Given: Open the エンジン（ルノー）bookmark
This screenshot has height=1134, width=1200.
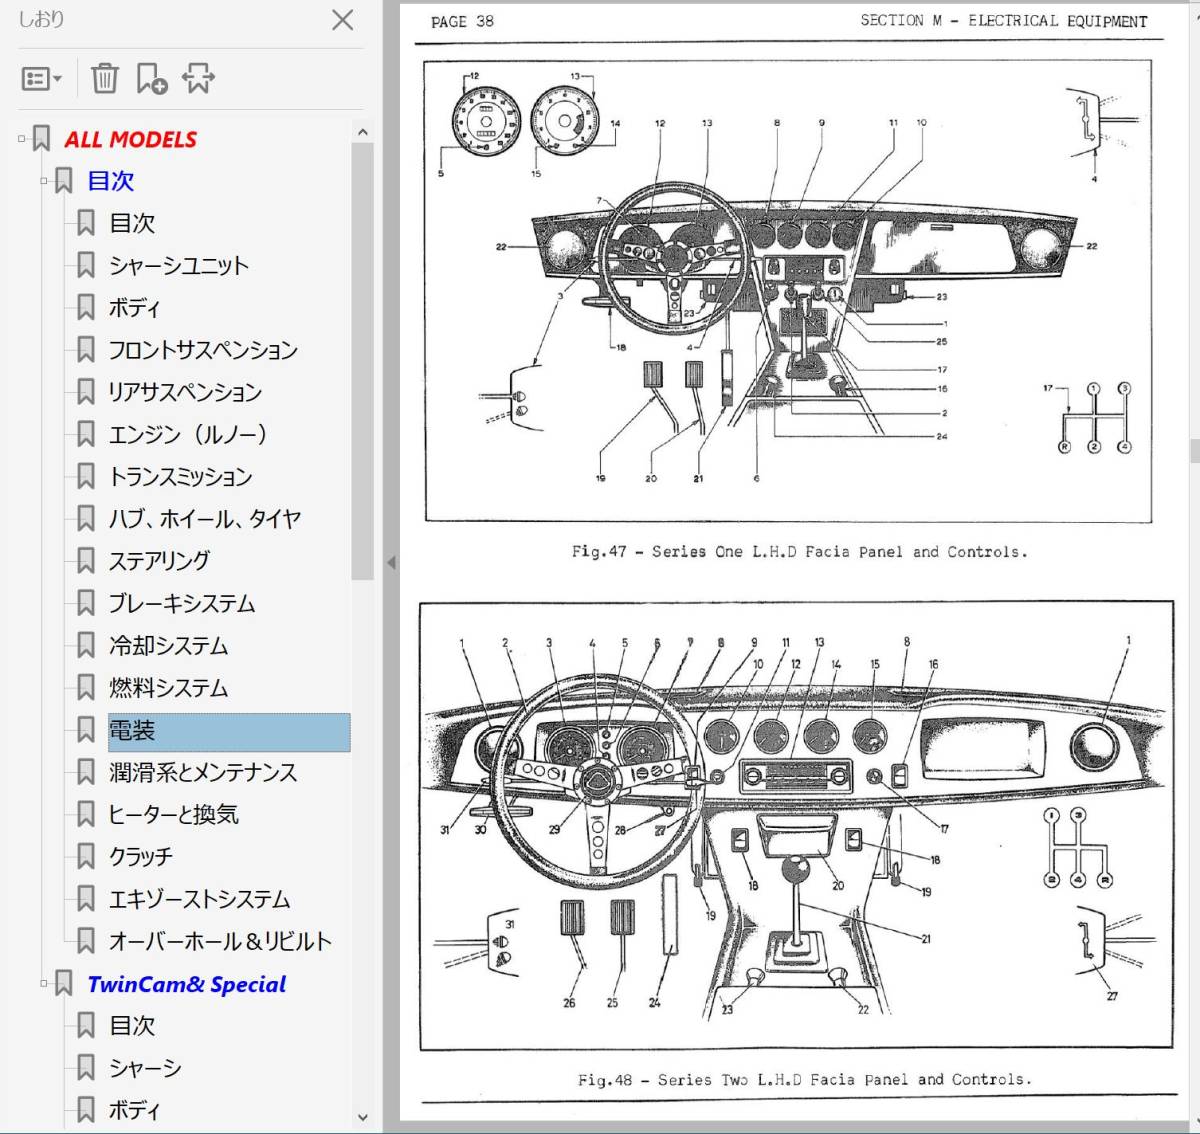Looking at the screenshot, I should (x=188, y=434).
